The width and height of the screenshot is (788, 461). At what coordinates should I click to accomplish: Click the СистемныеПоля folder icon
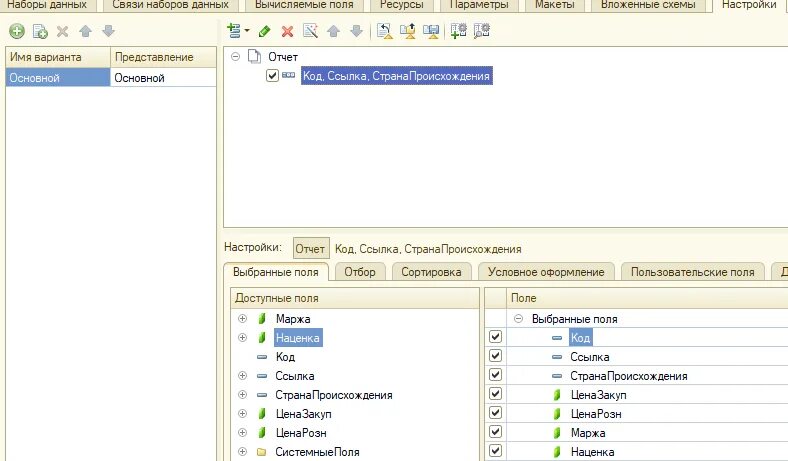(261, 452)
